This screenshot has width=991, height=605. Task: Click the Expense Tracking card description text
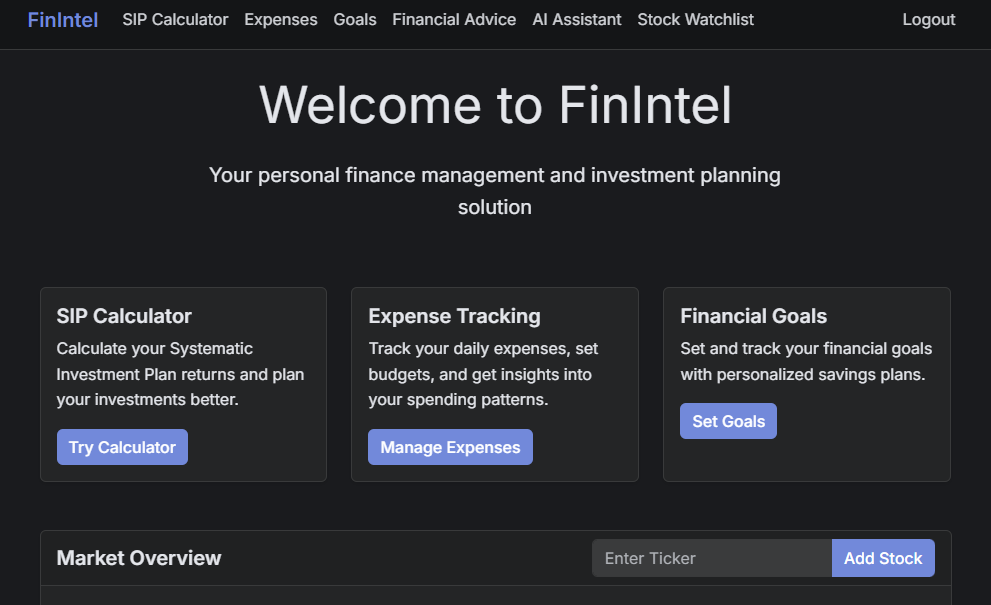tap(483, 374)
